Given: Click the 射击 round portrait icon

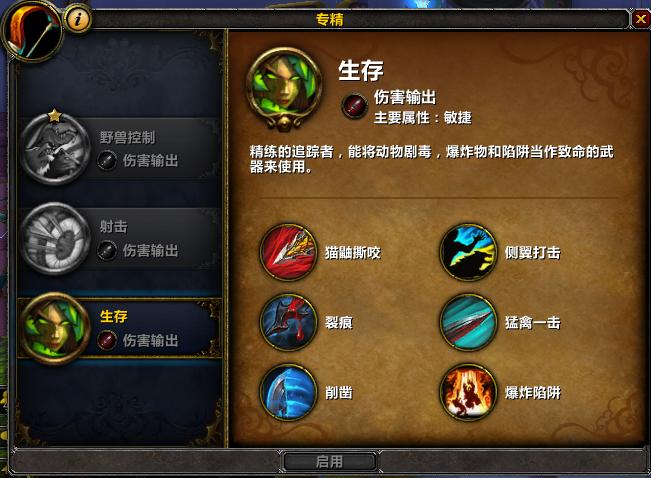Looking at the screenshot, I should (x=55, y=239).
